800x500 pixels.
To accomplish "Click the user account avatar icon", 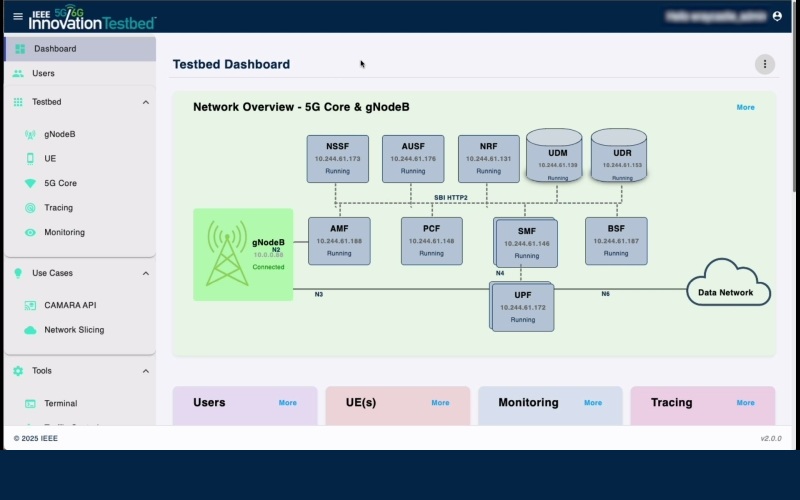I will pos(777,16).
